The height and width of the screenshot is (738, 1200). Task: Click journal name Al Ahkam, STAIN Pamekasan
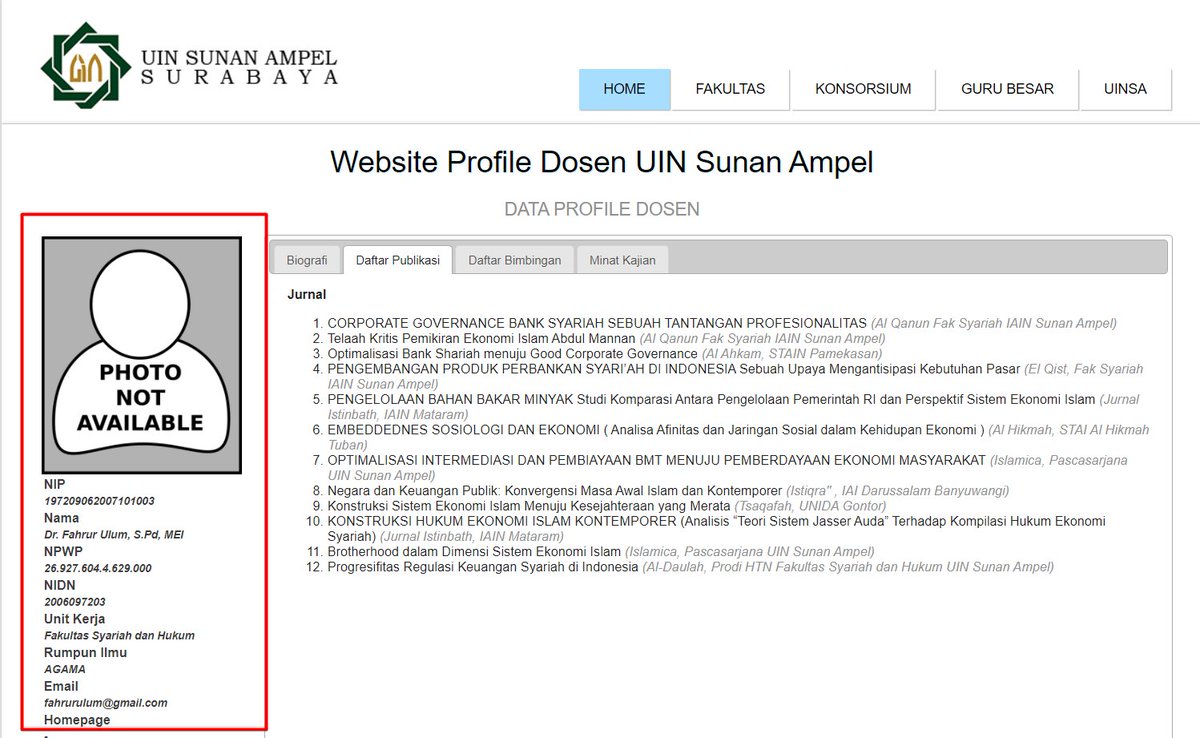click(792, 354)
